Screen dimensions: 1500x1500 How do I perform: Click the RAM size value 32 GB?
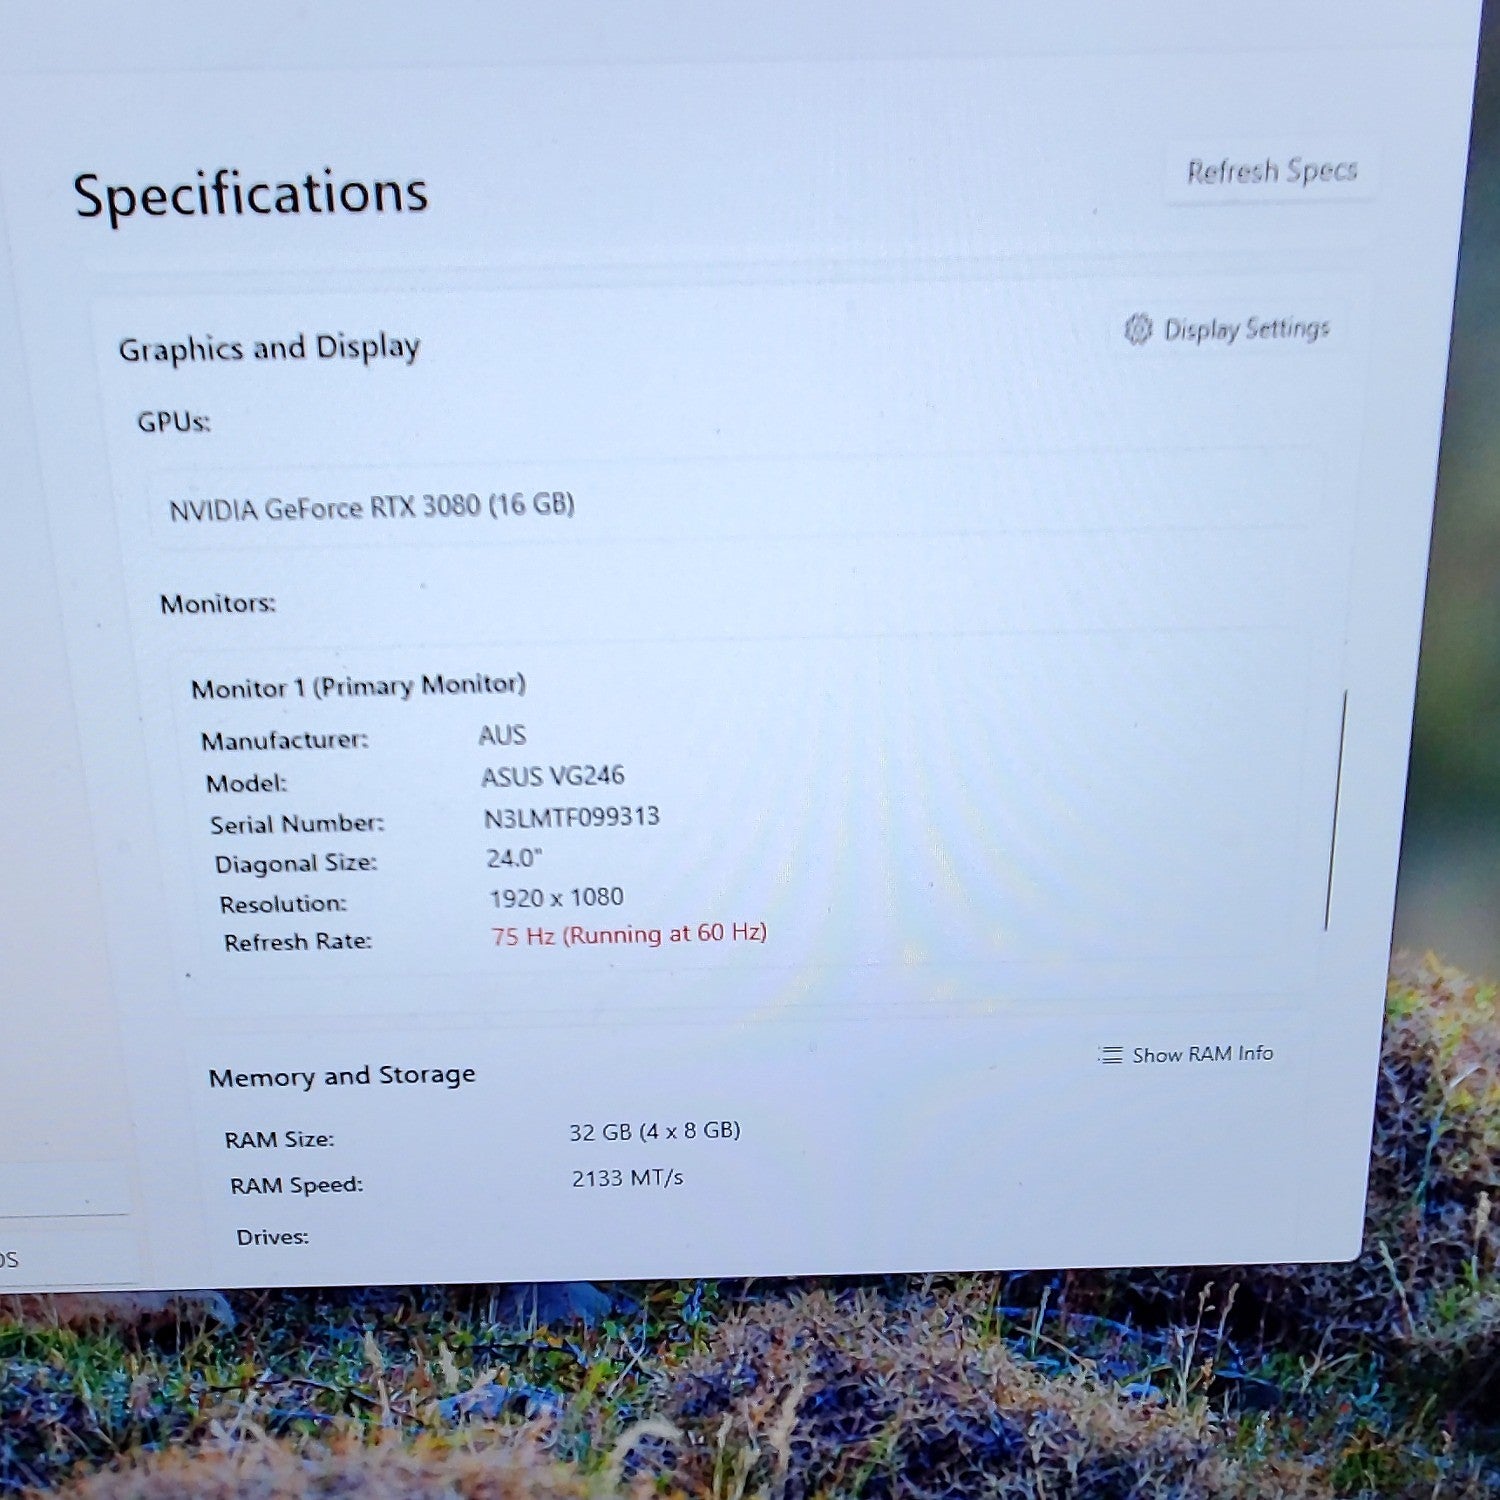pos(654,1131)
